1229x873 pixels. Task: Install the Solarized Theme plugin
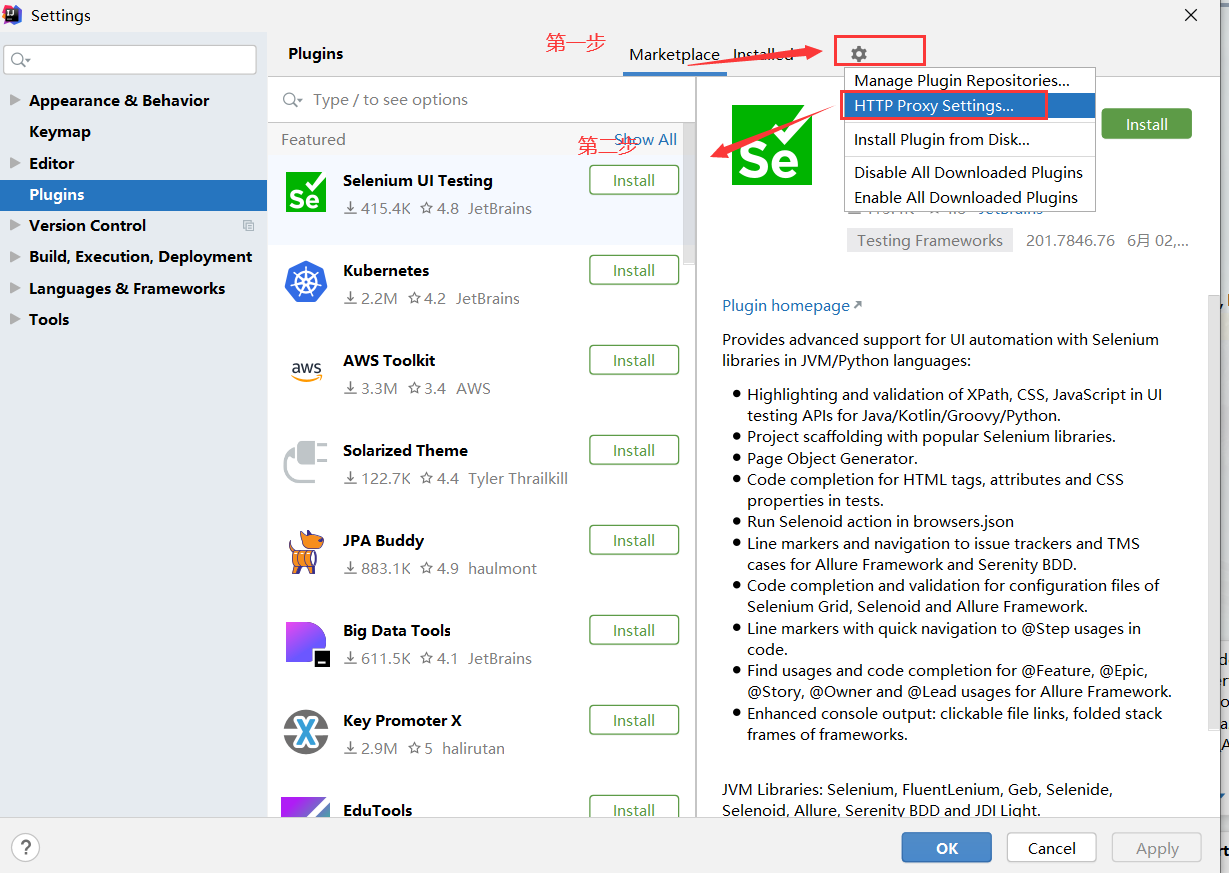pos(634,450)
